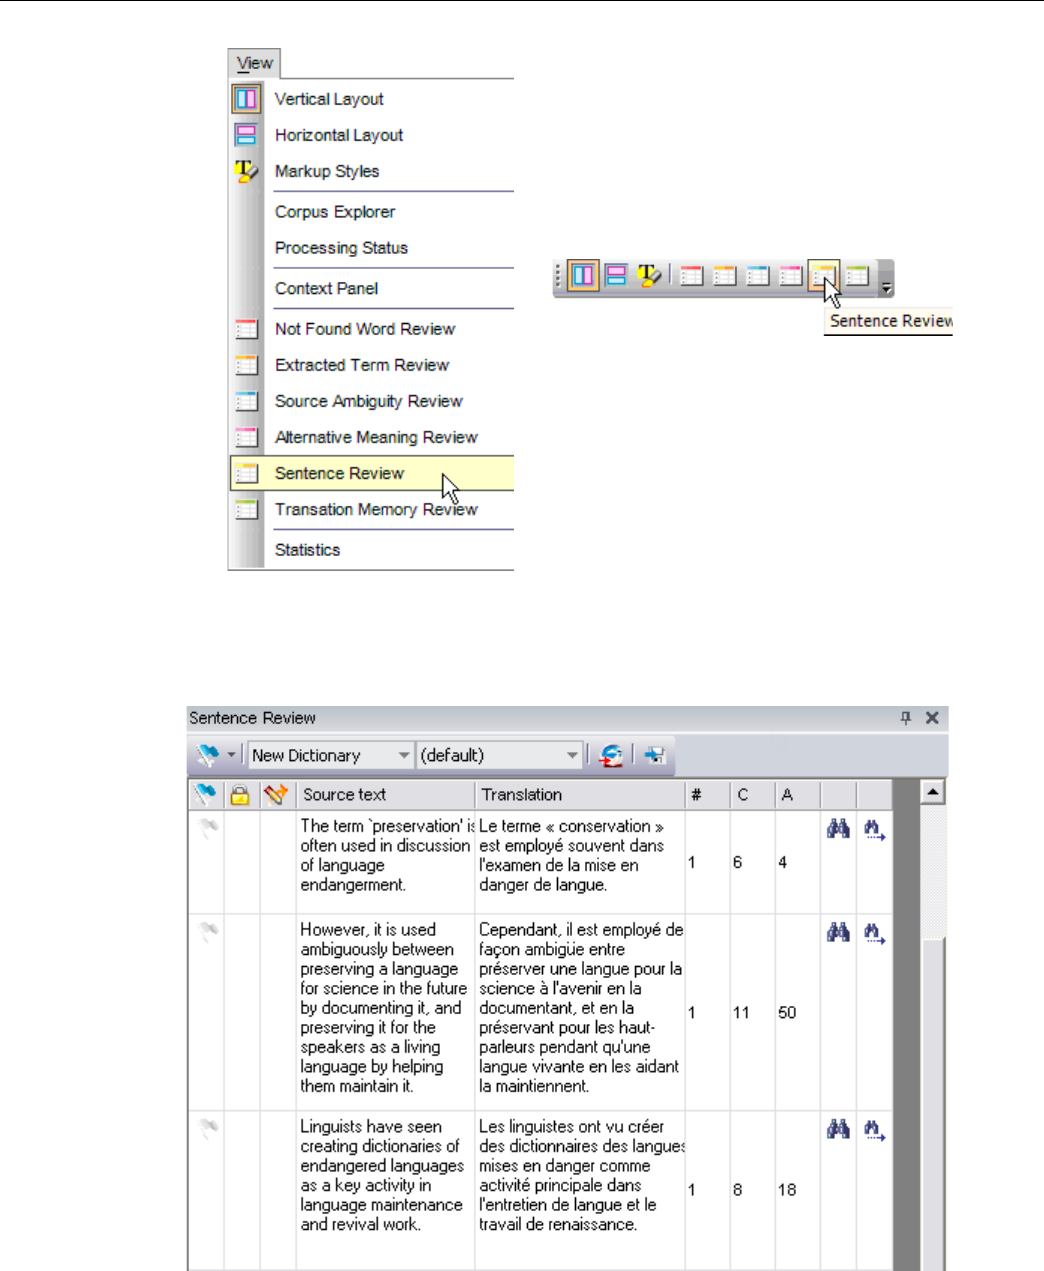This screenshot has height=1271, width=1044.
Task: Toggle flag on 'Linguists have seen' row
Action: (x=207, y=1129)
